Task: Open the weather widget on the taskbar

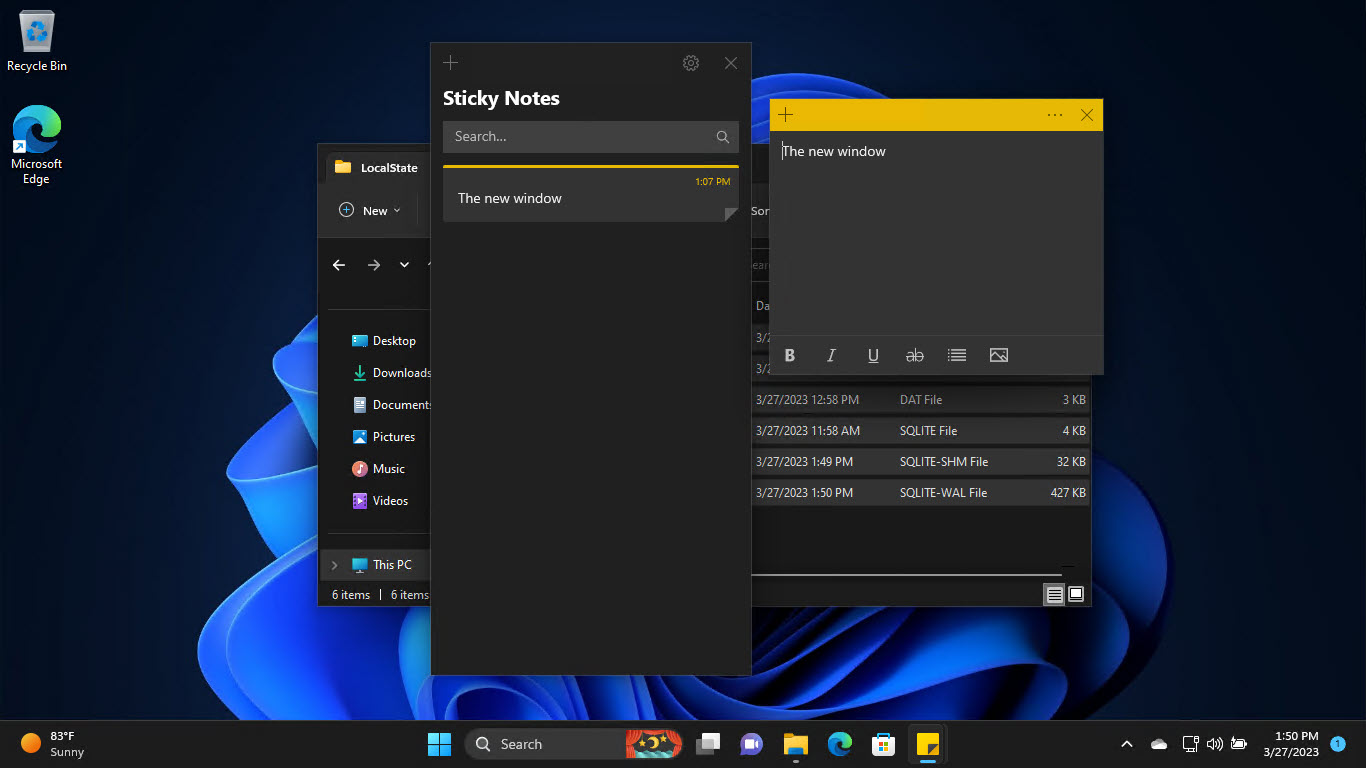Action: [x=50, y=744]
